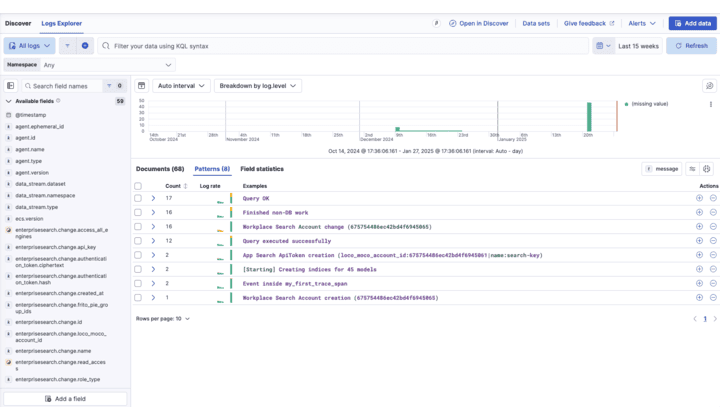Toggle the field list sidebar icon
This screenshot has height=420, width=720.
(11, 86)
